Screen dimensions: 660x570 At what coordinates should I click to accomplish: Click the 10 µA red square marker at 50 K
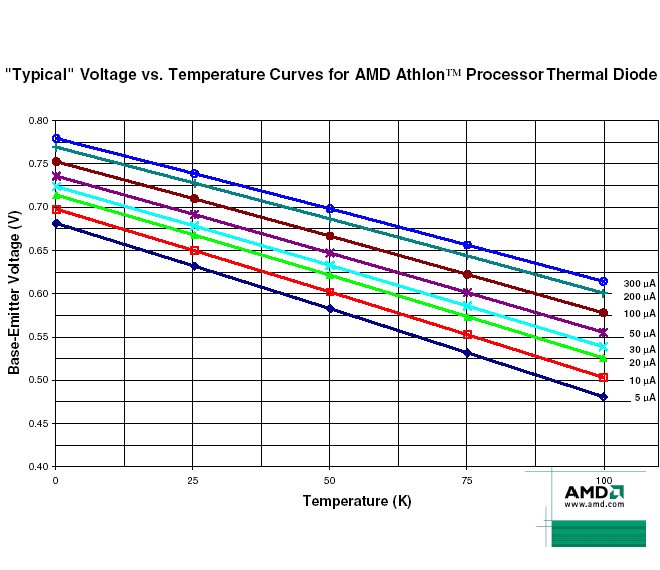(330, 292)
